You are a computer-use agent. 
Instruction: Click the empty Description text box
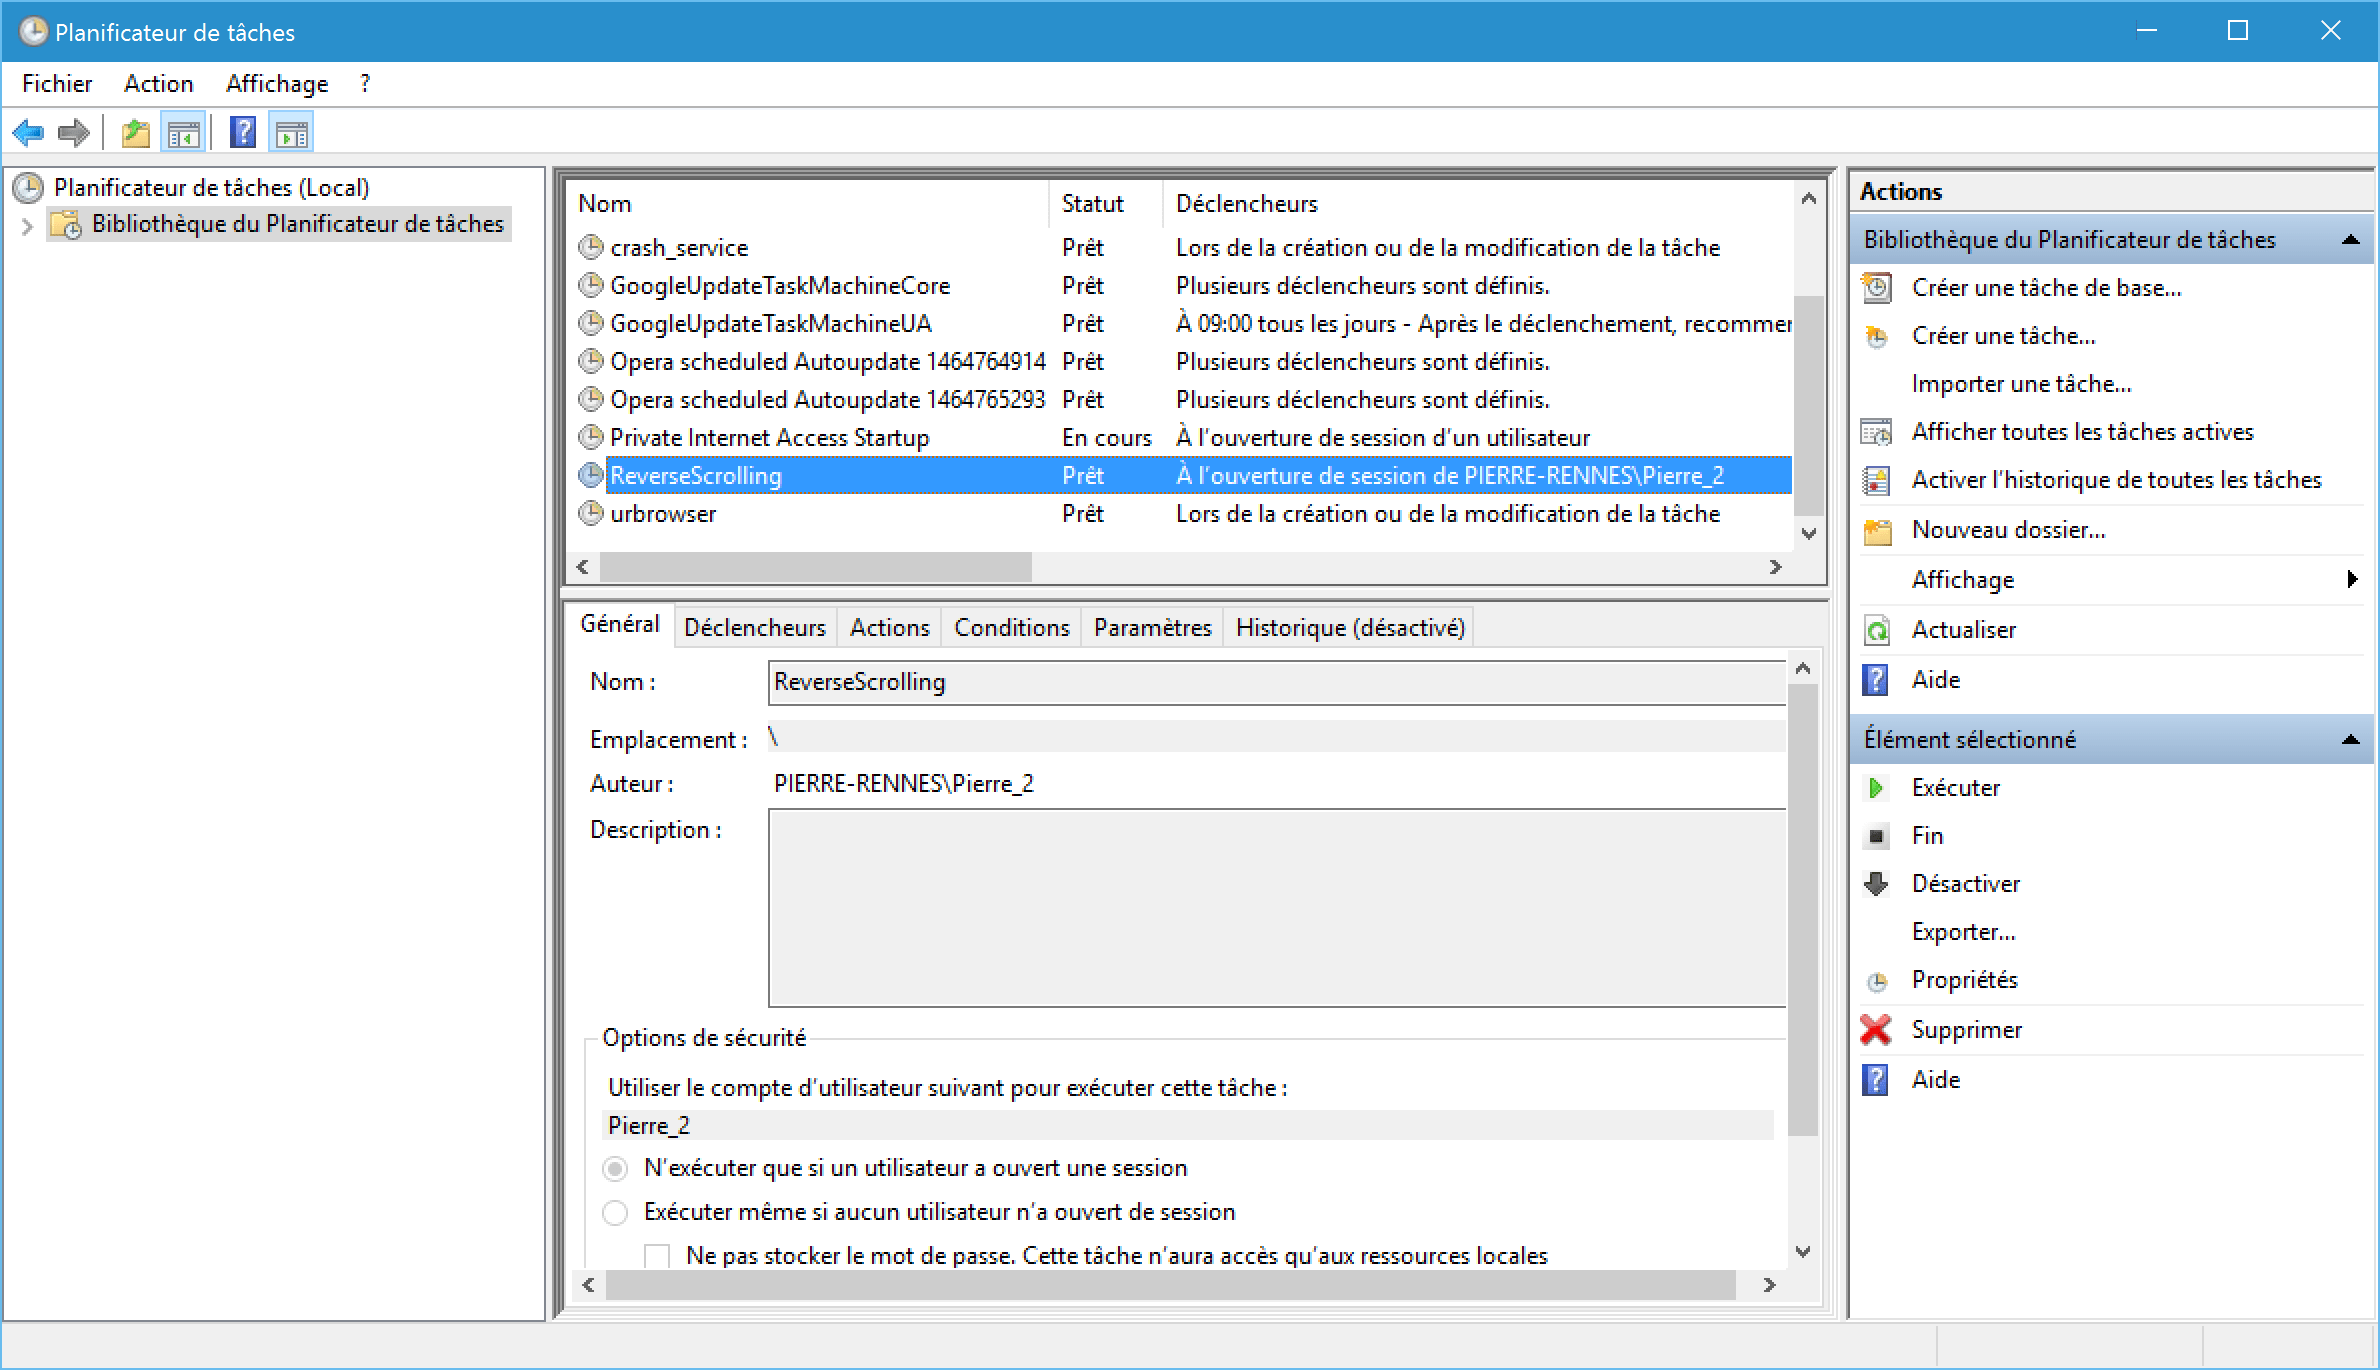point(1277,908)
